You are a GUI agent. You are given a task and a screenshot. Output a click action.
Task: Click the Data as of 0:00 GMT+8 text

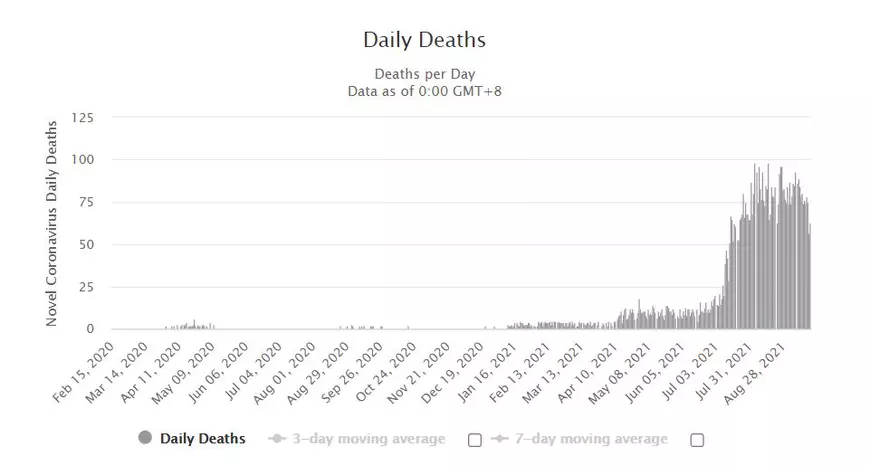pyautogui.click(x=424, y=91)
